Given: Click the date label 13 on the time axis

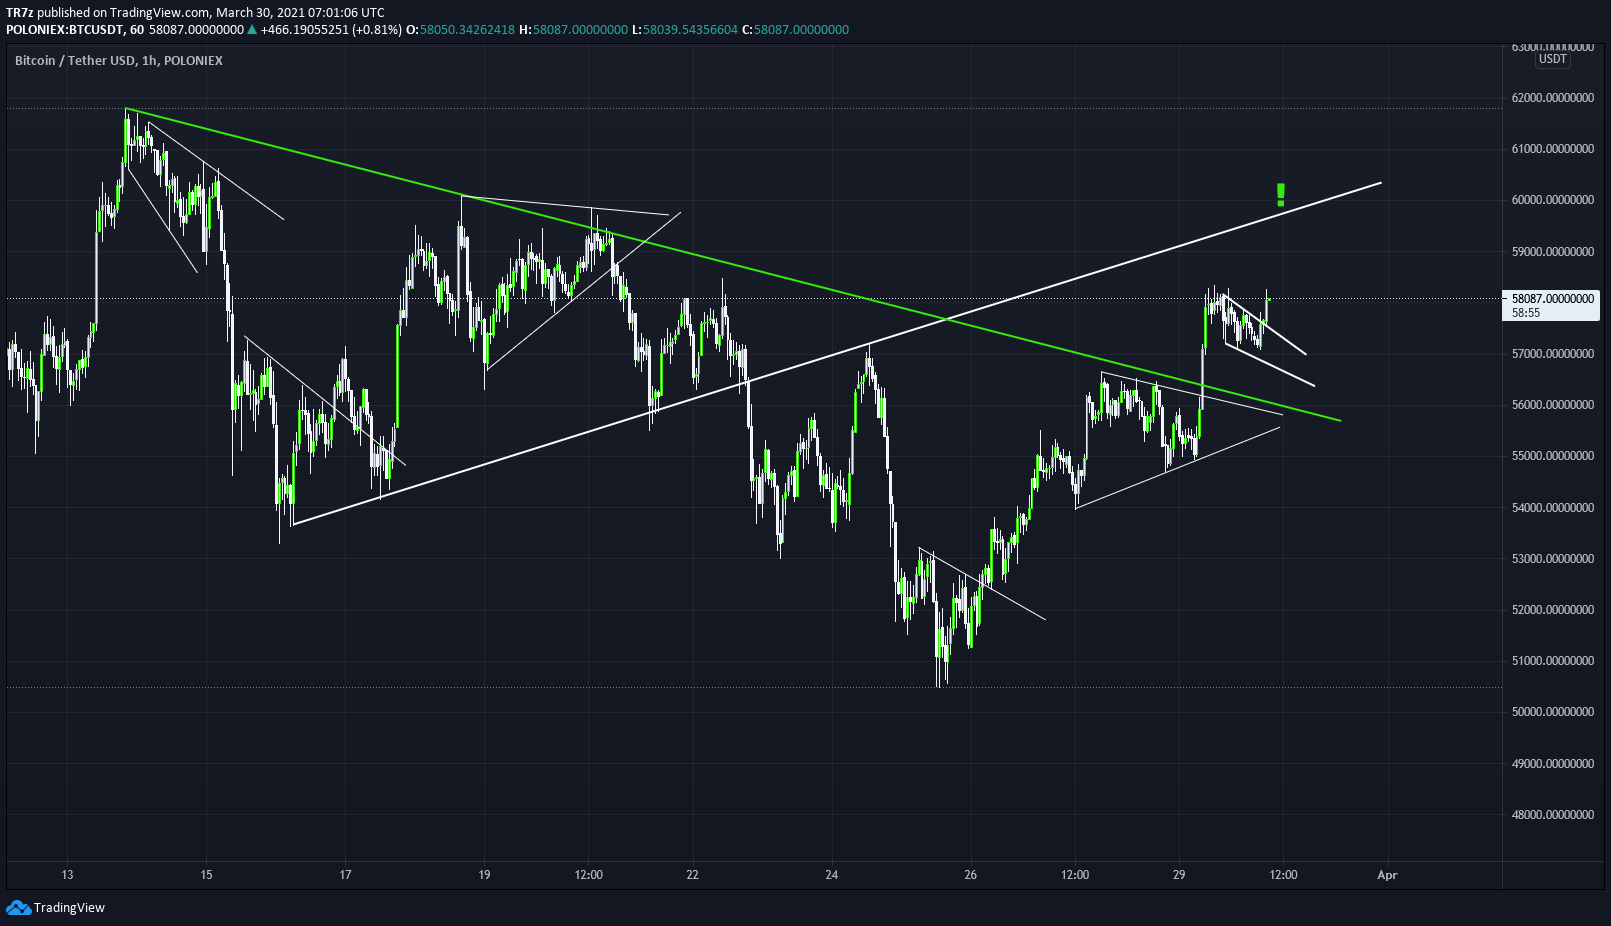Looking at the screenshot, I should 67,875.
